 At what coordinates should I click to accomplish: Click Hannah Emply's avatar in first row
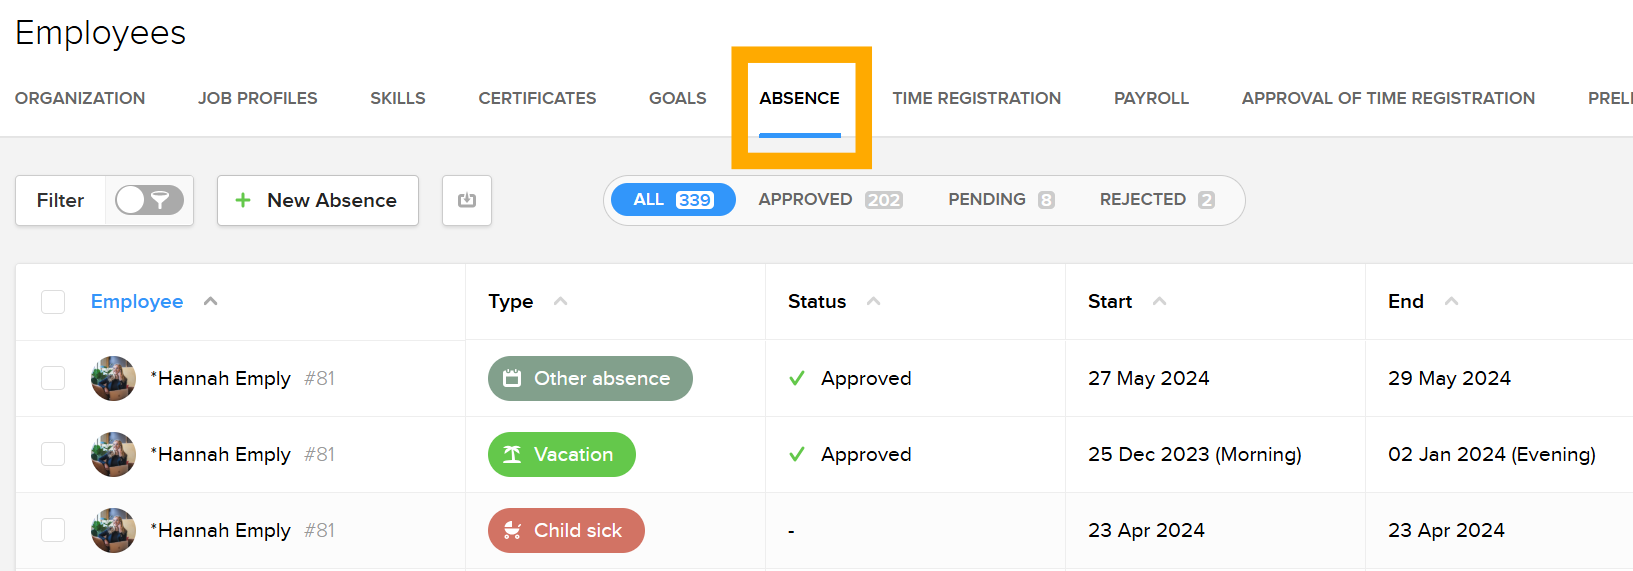point(113,378)
